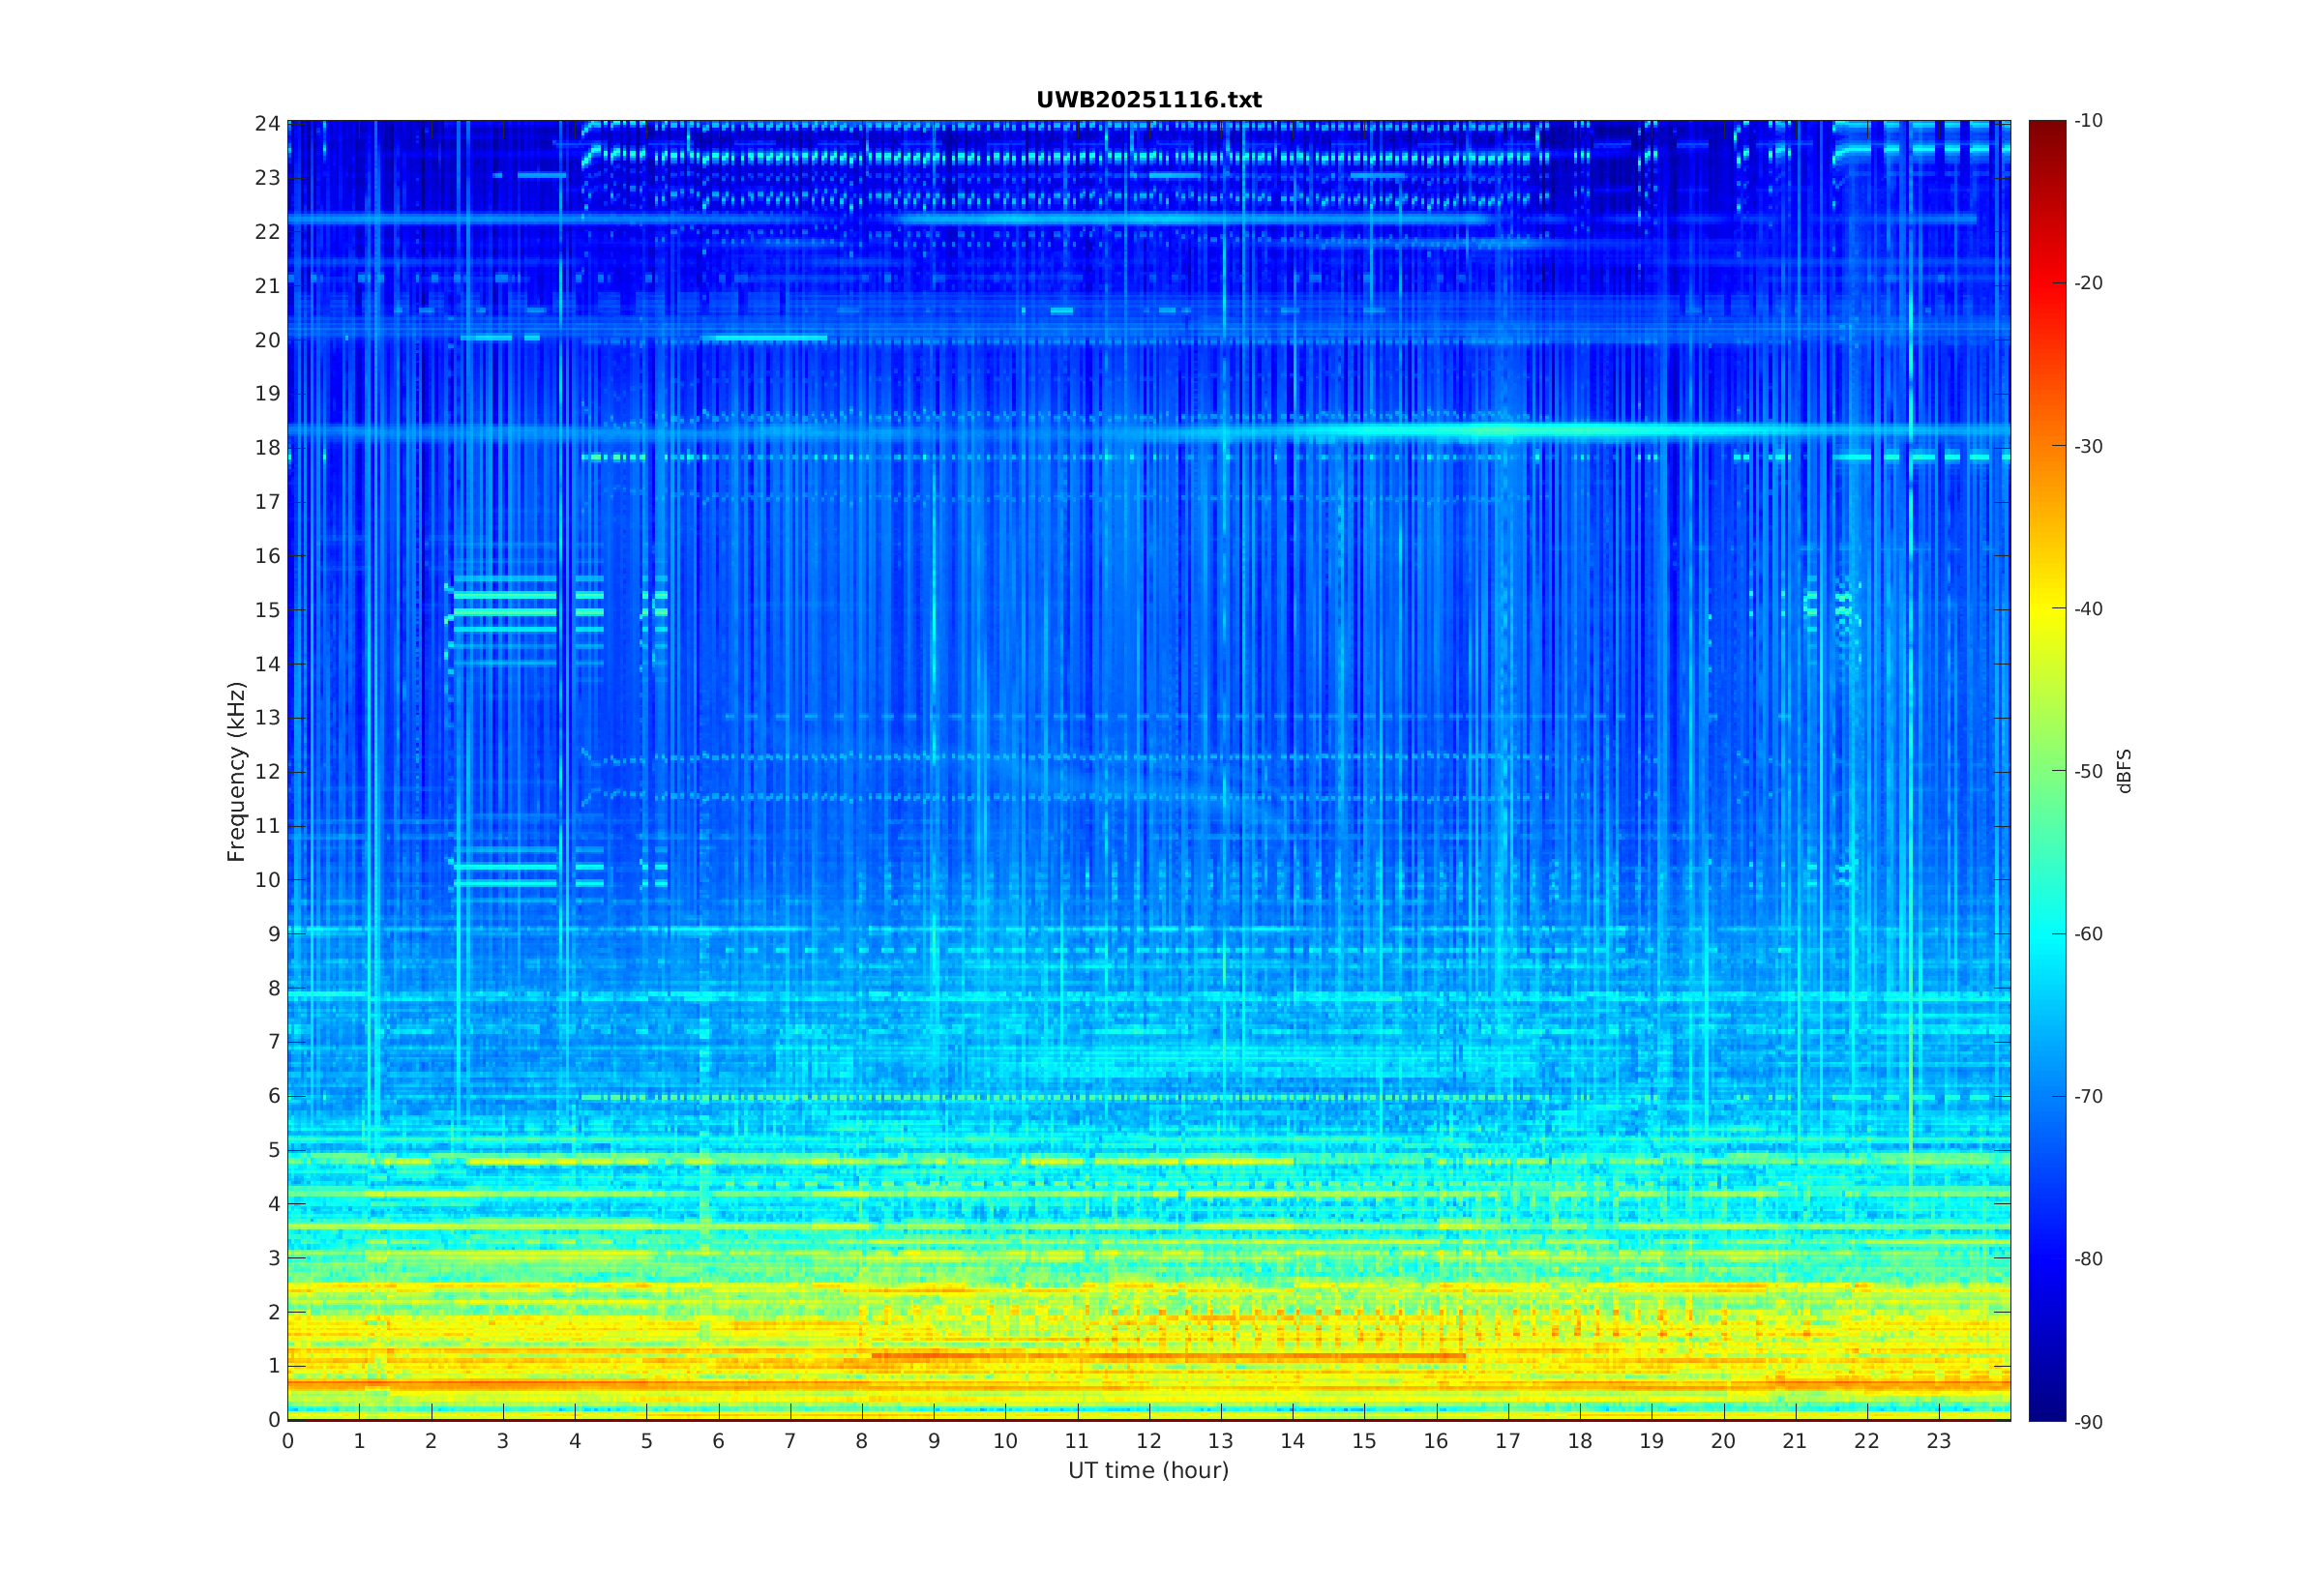The height and width of the screenshot is (1596, 2322).
Task: Click the 12 kHz y-axis tick label
Action: pyautogui.click(x=267, y=772)
